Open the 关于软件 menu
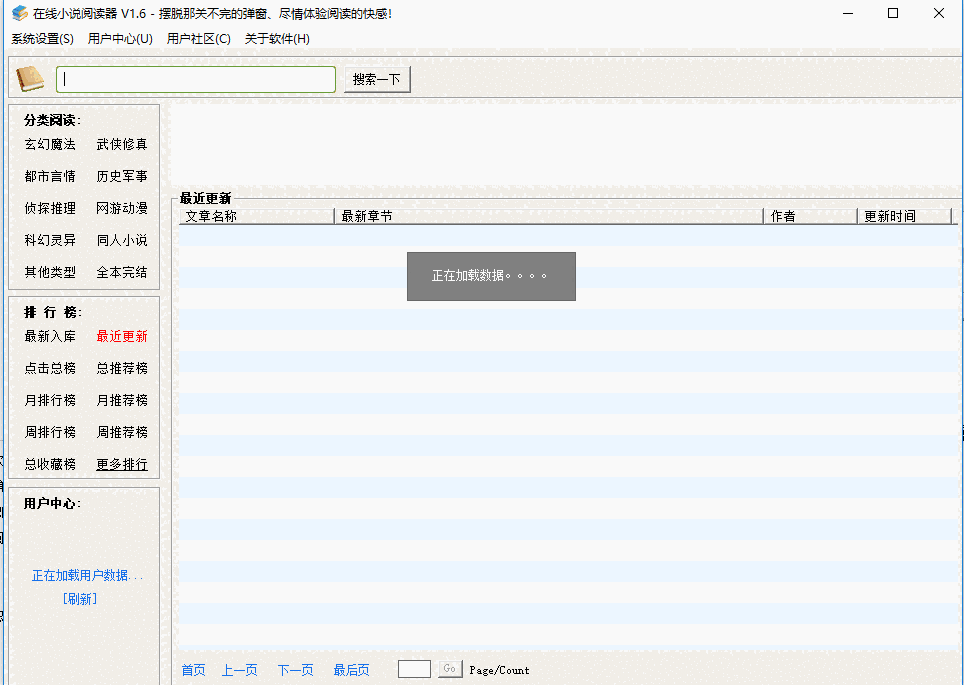 click(x=277, y=39)
